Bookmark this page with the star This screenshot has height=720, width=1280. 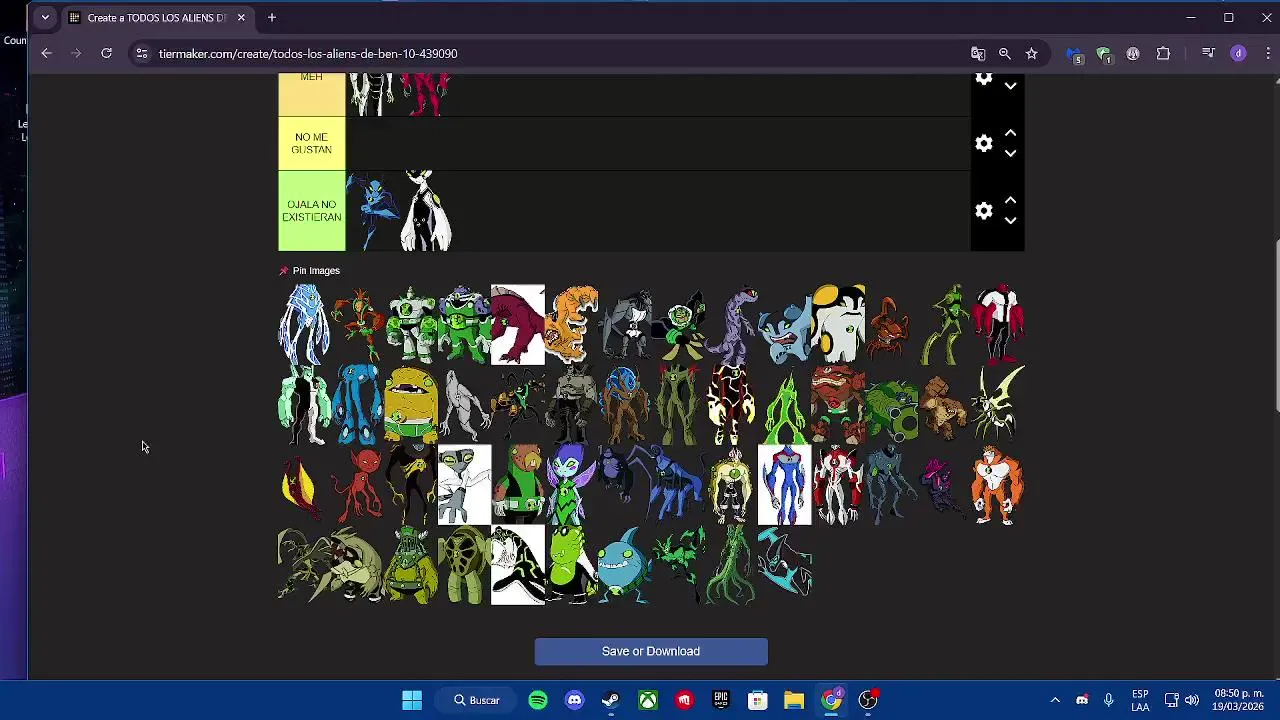click(1032, 53)
